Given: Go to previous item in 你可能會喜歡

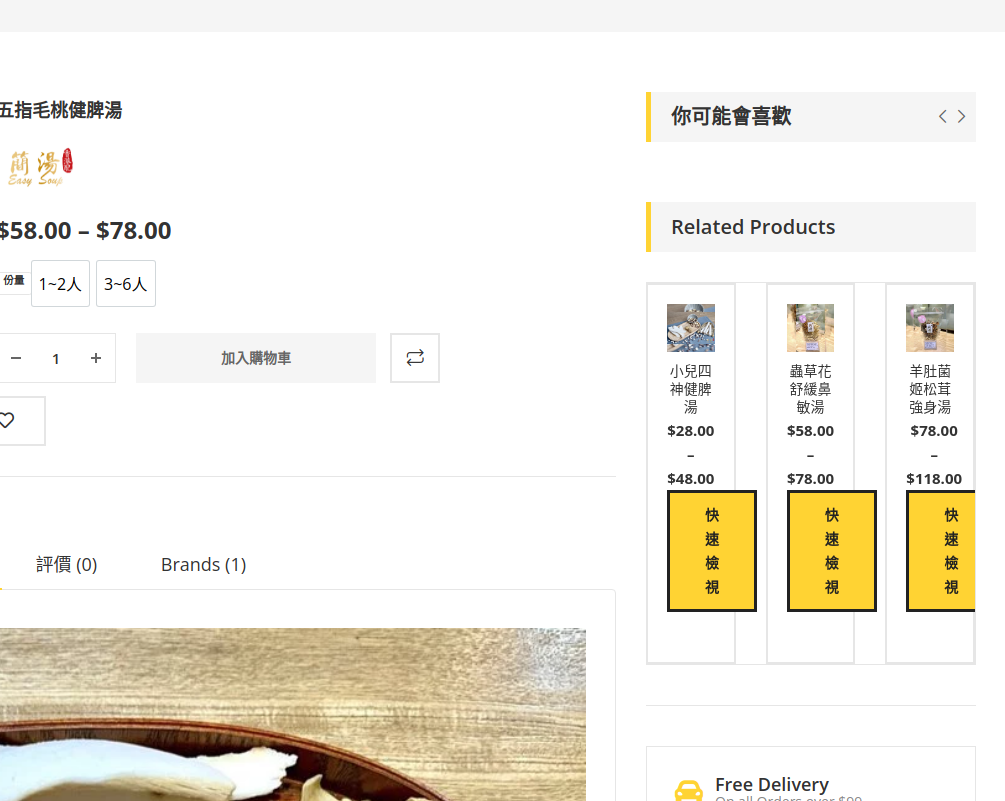Looking at the screenshot, I should point(942,116).
